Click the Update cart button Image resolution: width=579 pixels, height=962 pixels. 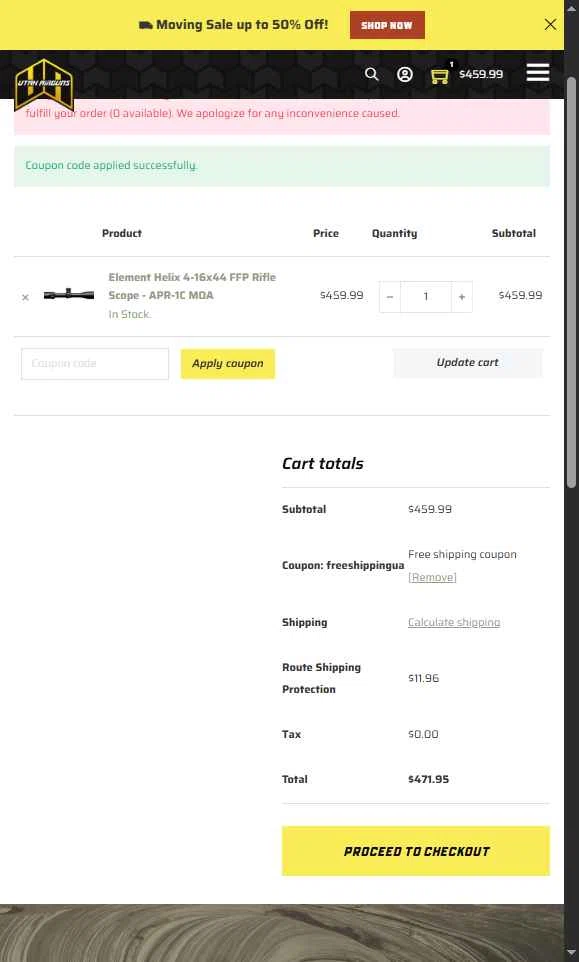(467, 363)
